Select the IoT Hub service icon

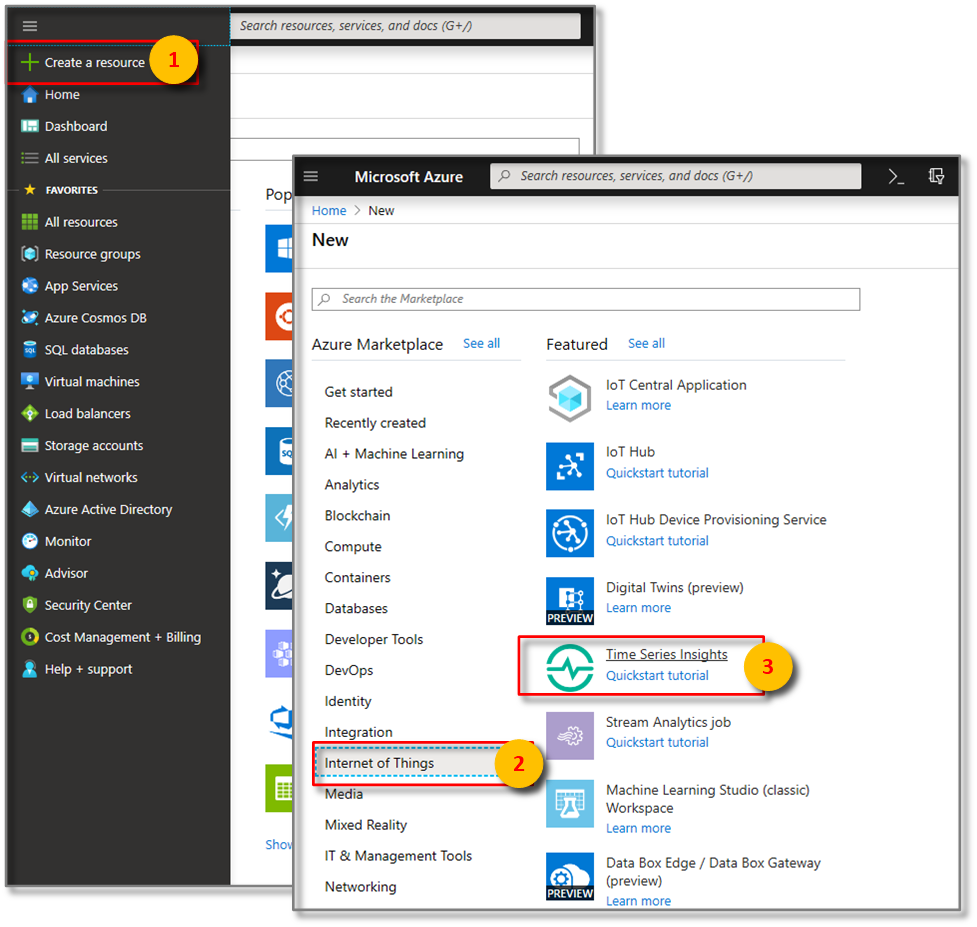[569, 466]
